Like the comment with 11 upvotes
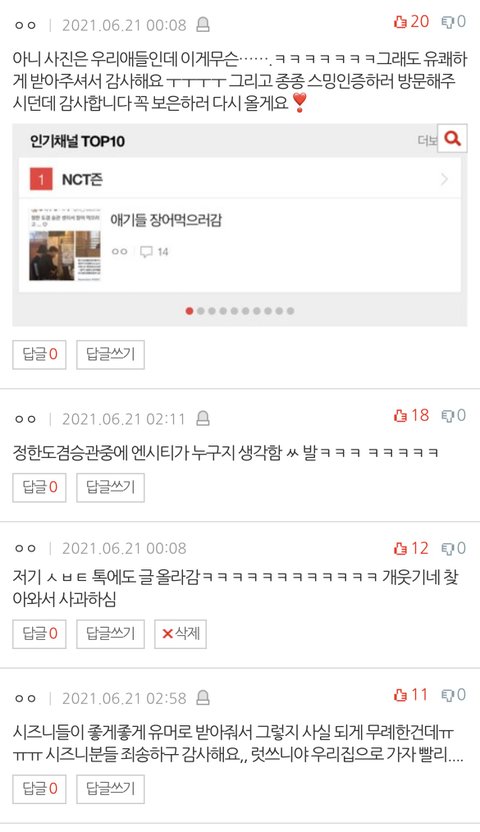Screen dimensions: 480x832 pyautogui.click(x=400, y=695)
